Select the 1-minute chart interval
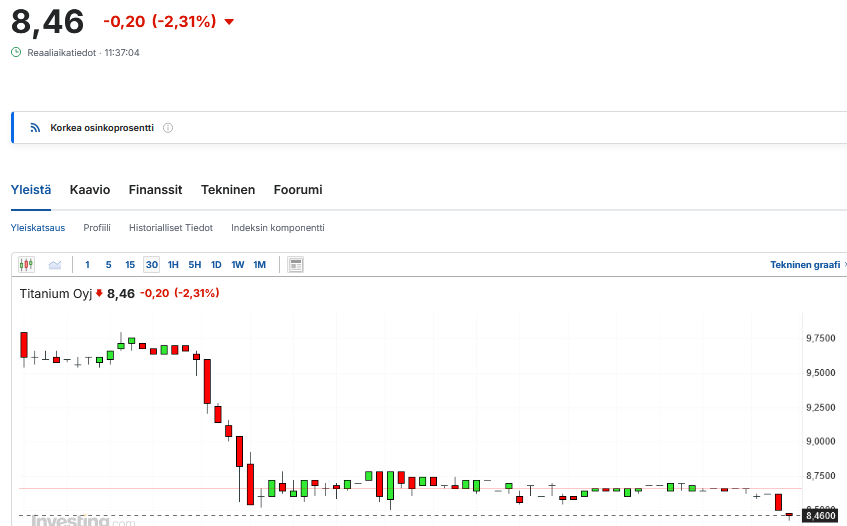Screen dimensions: 847x526 (x=87, y=265)
